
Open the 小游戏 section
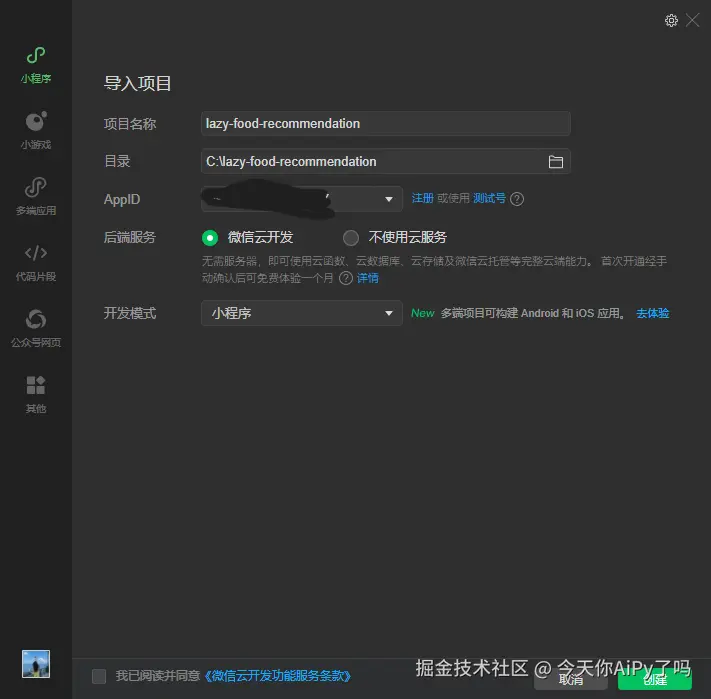(35, 130)
